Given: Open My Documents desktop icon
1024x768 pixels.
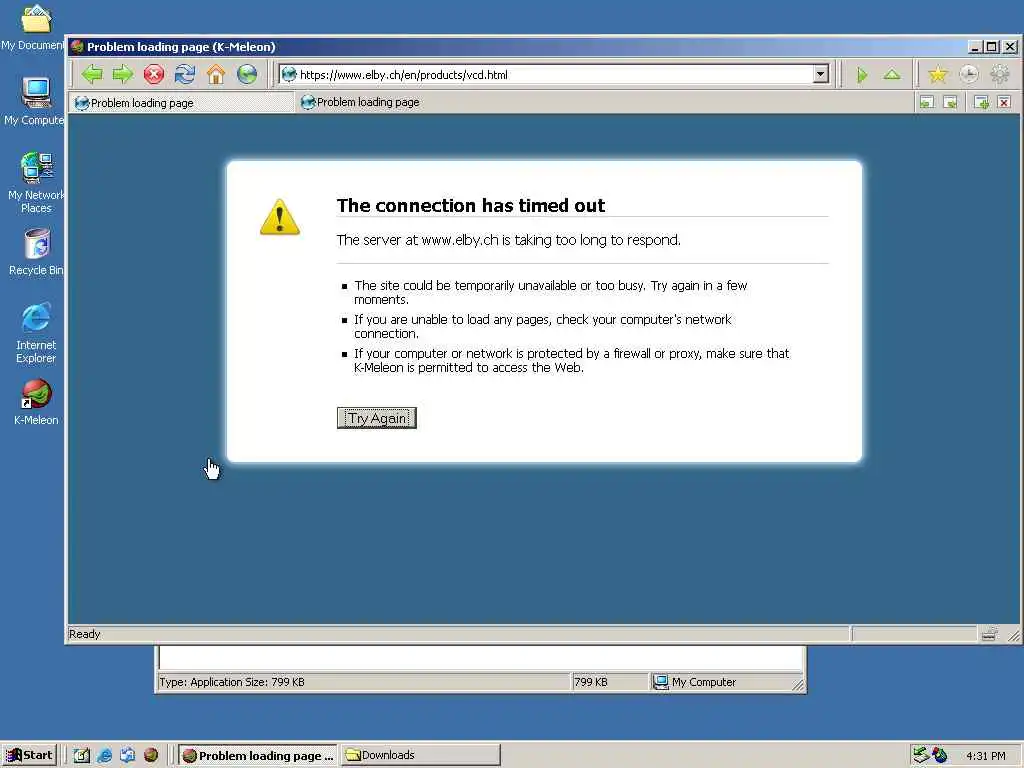Looking at the screenshot, I should click(x=35, y=27).
